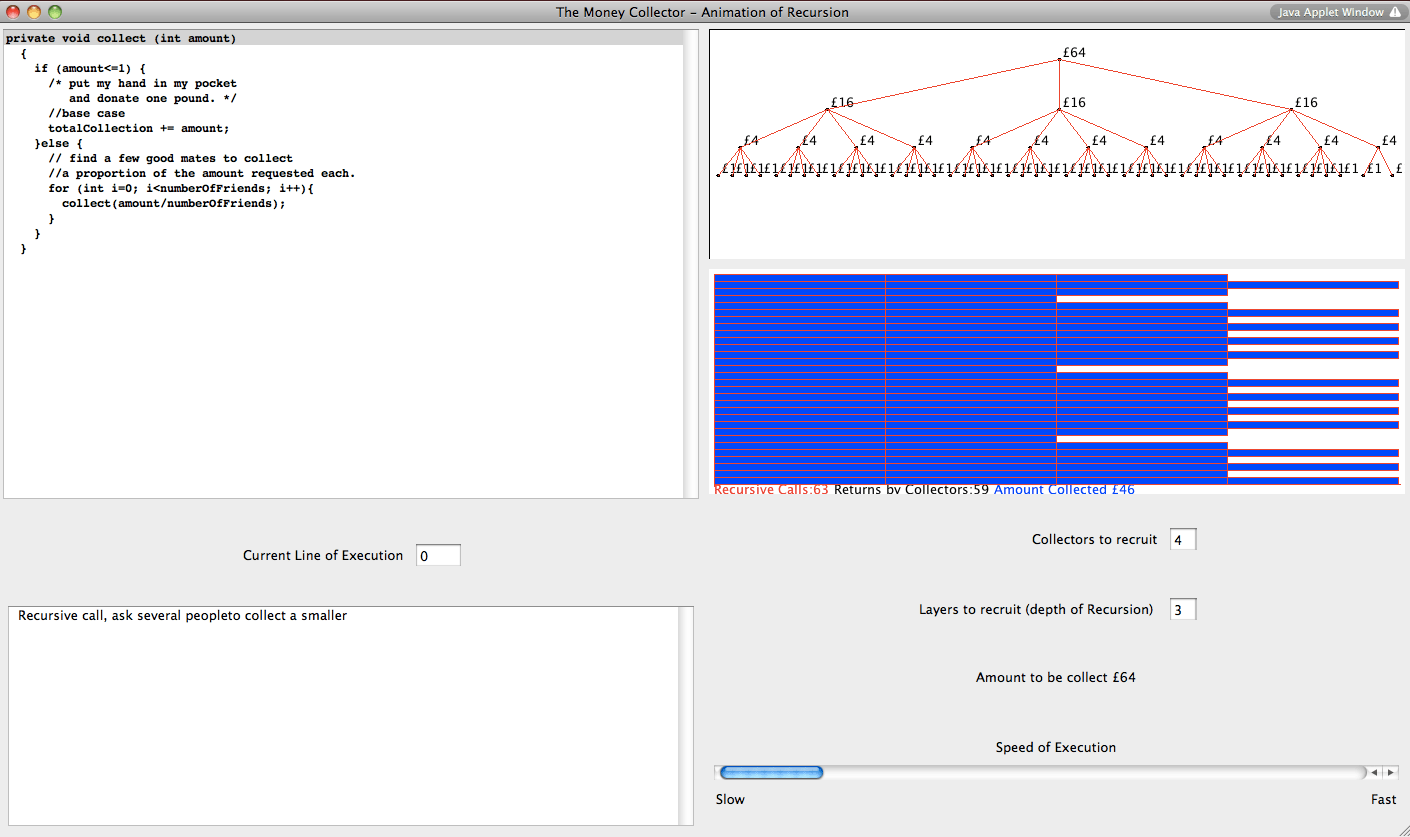Click the 'Collectors to recruit' label
This screenshot has width=1410, height=837.
[x=1094, y=539]
